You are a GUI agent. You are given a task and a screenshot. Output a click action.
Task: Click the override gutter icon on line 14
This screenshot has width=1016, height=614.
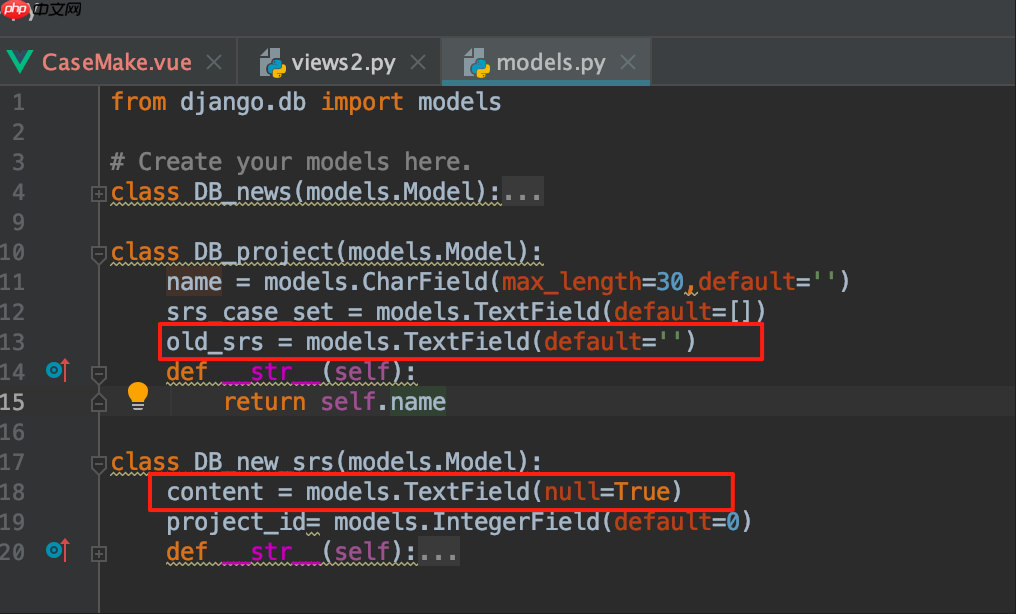click(x=58, y=372)
